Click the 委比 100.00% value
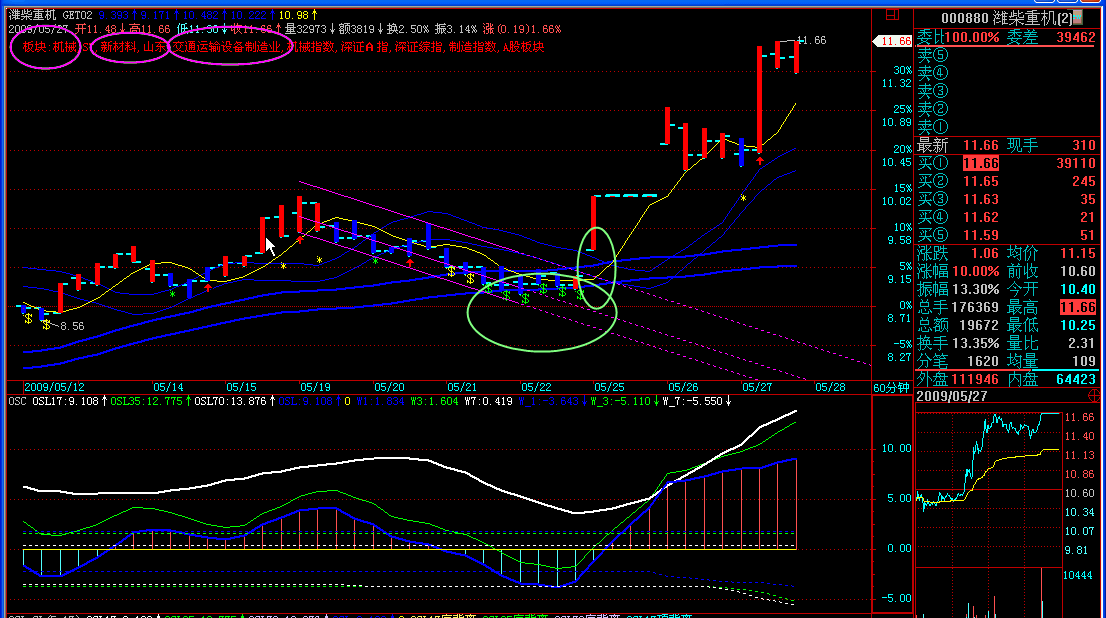 (x=971, y=37)
